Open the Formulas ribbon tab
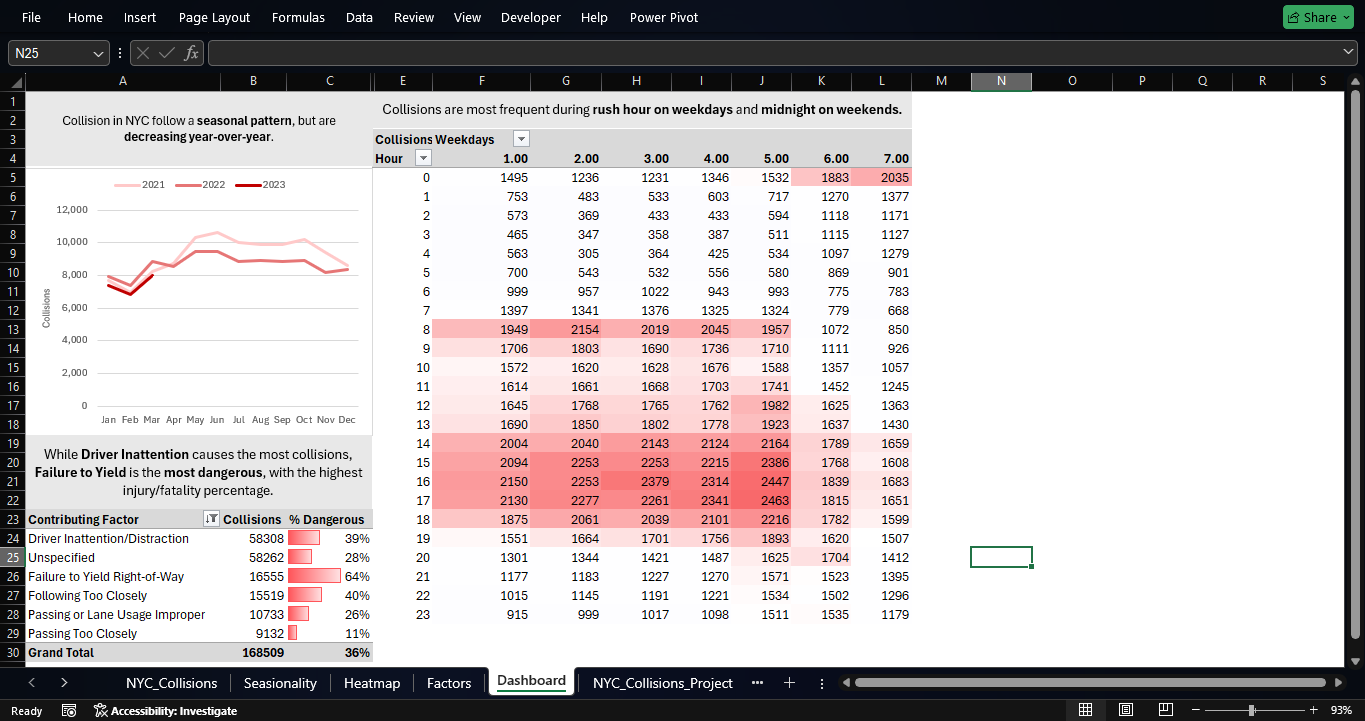Image resolution: width=1365 pixels, height=721 pixels. [298, 17]
